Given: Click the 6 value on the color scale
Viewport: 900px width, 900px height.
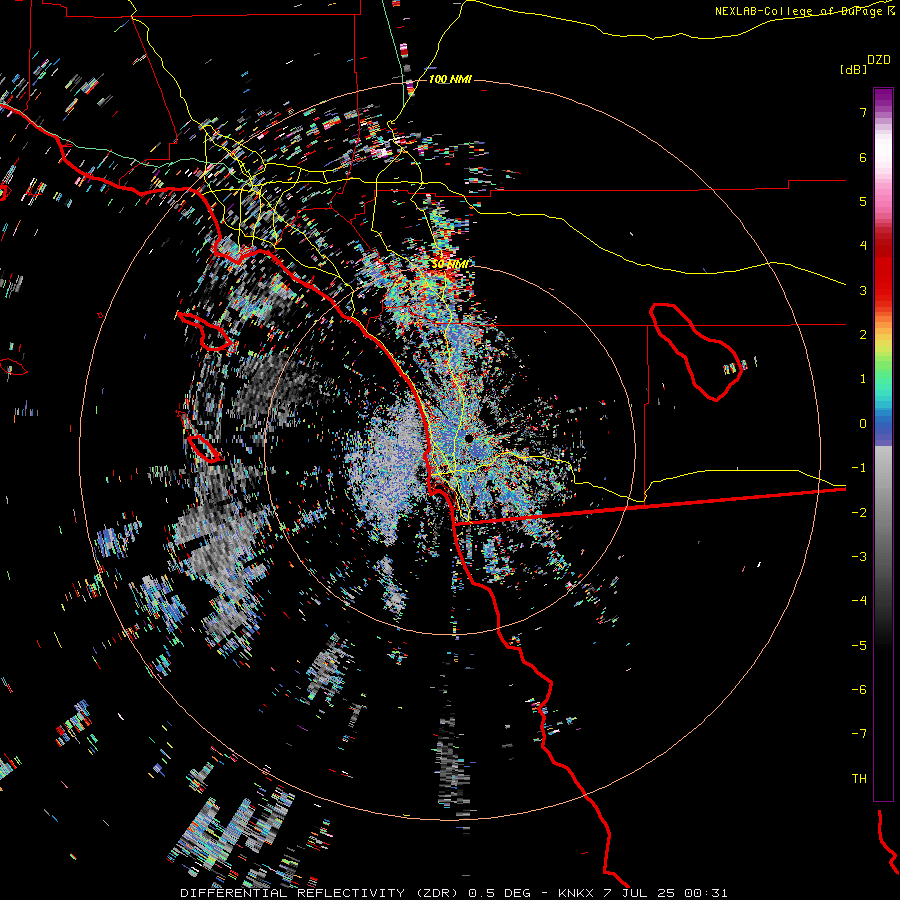Looking at the screenshot, I should (x=863, y=157).
